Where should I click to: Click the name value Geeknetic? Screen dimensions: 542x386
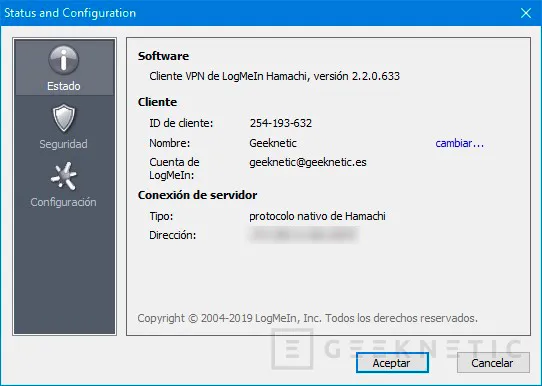[273, 143]
